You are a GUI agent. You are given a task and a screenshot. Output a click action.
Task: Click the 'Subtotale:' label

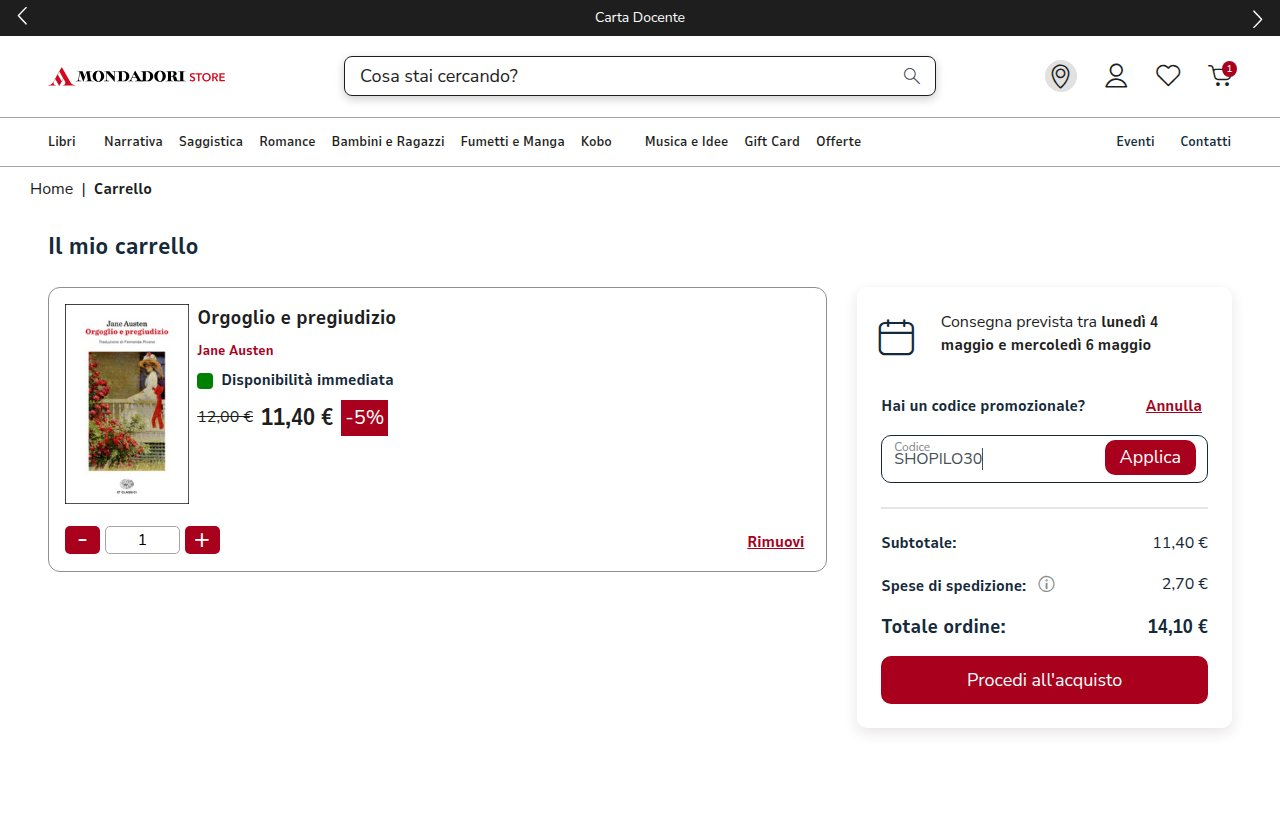[919, 543]
